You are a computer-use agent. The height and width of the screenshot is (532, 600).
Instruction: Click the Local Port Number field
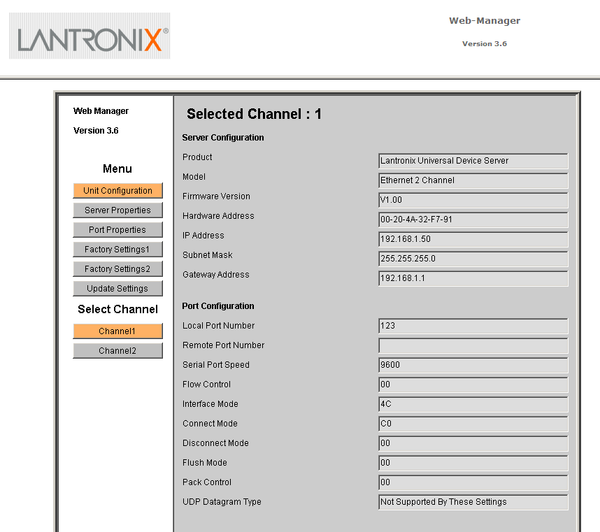click(x=473, y=326)
